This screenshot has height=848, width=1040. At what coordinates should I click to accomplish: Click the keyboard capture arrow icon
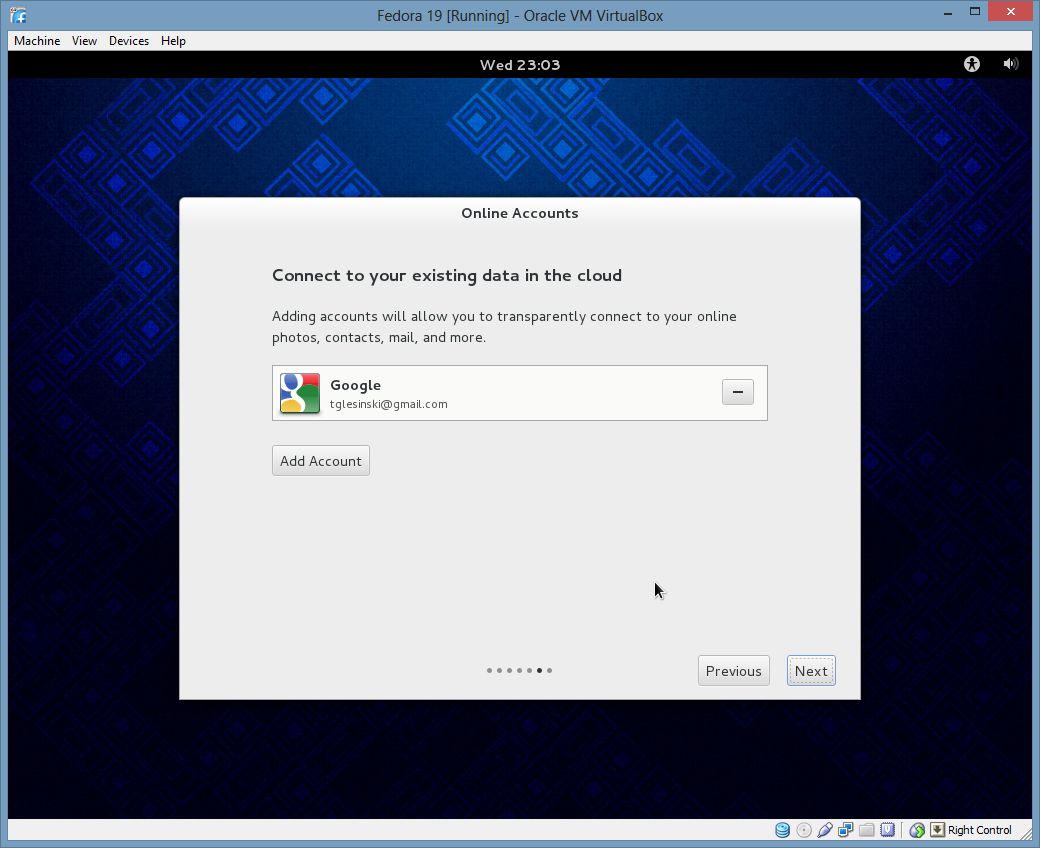point(937,830)
